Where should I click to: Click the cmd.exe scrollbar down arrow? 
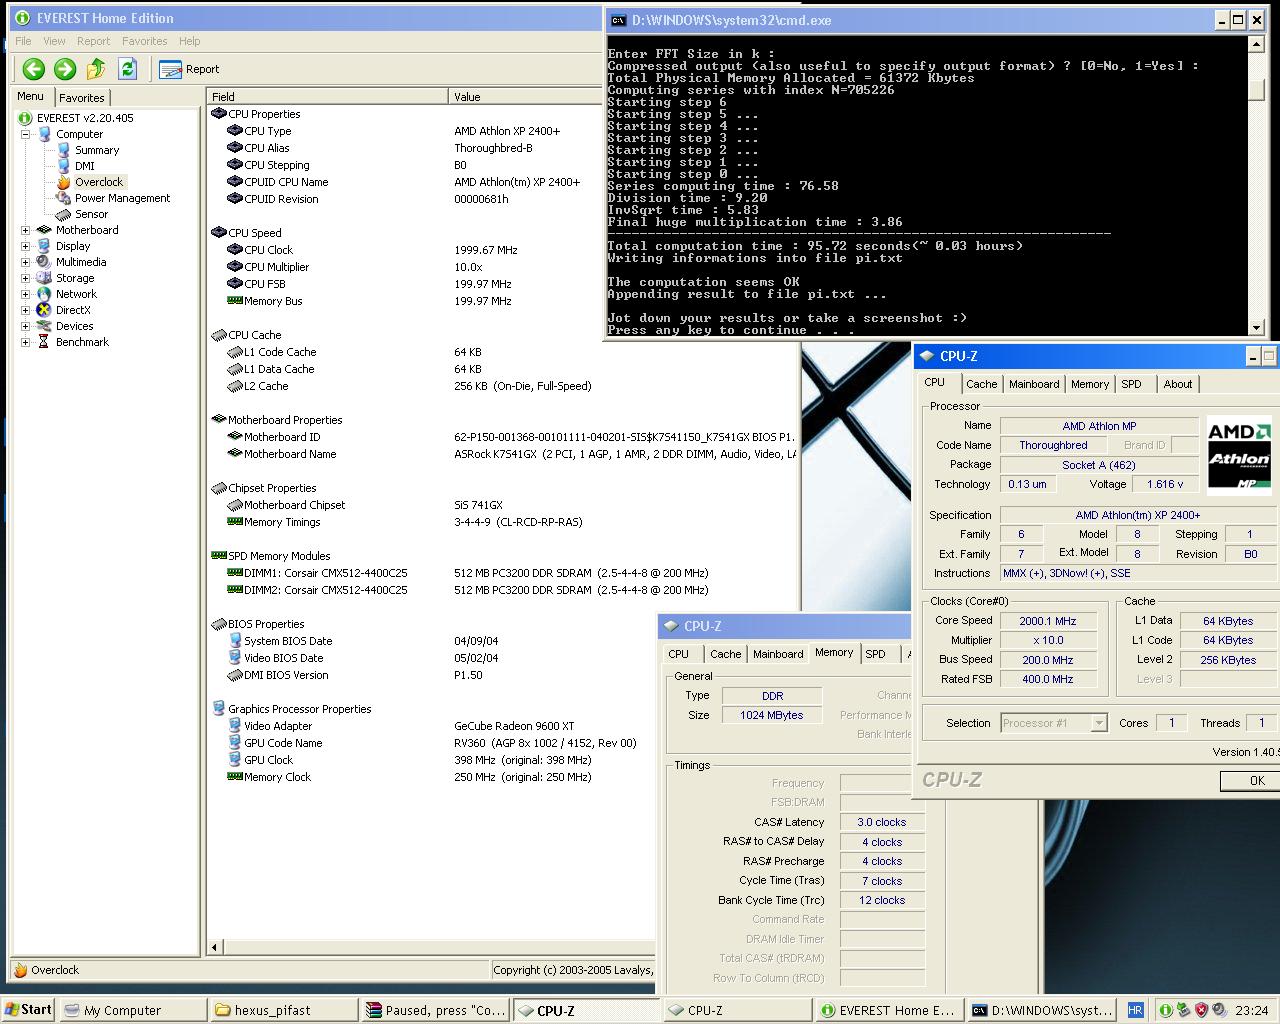coord(1257,327)
